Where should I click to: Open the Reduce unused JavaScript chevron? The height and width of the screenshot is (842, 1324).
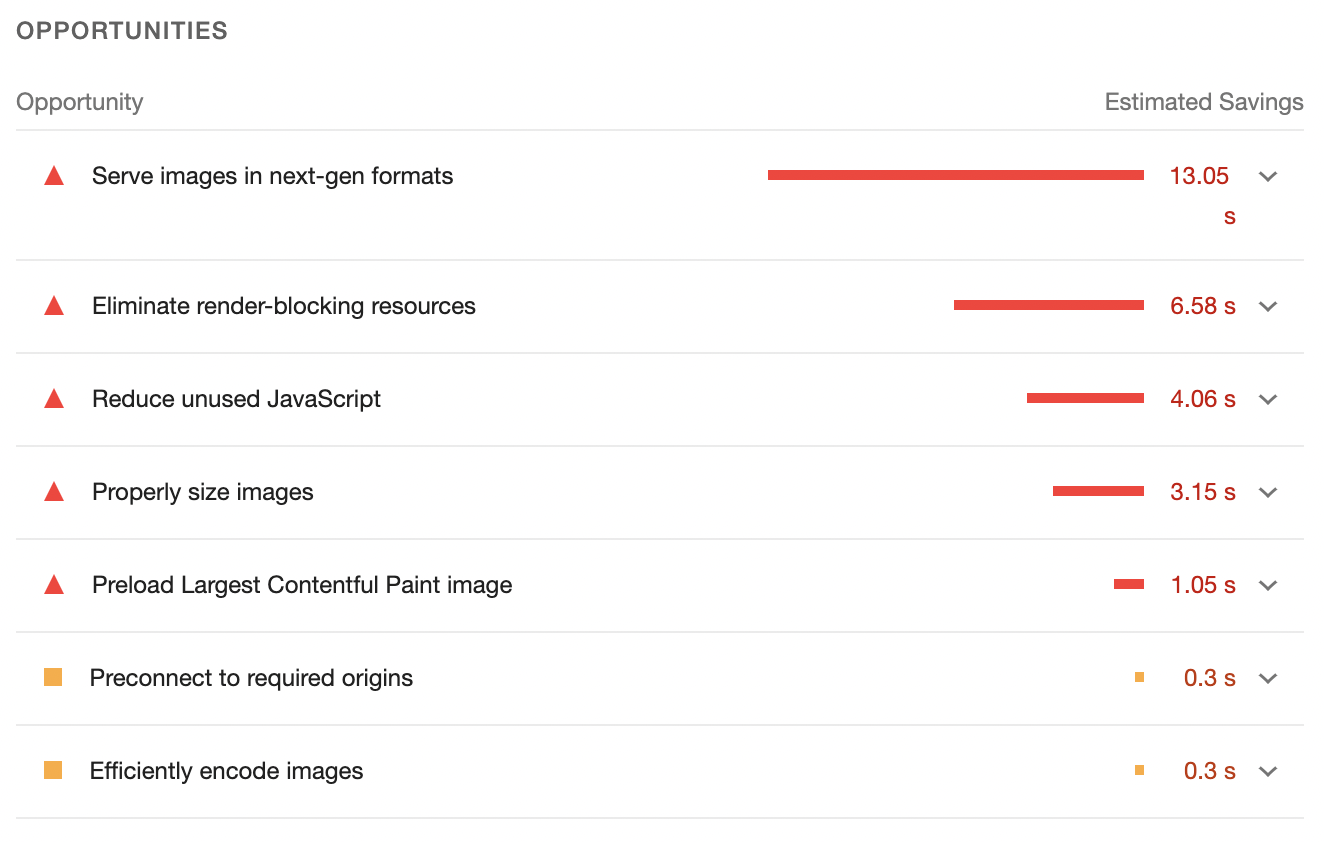(x=1268, y=400)
